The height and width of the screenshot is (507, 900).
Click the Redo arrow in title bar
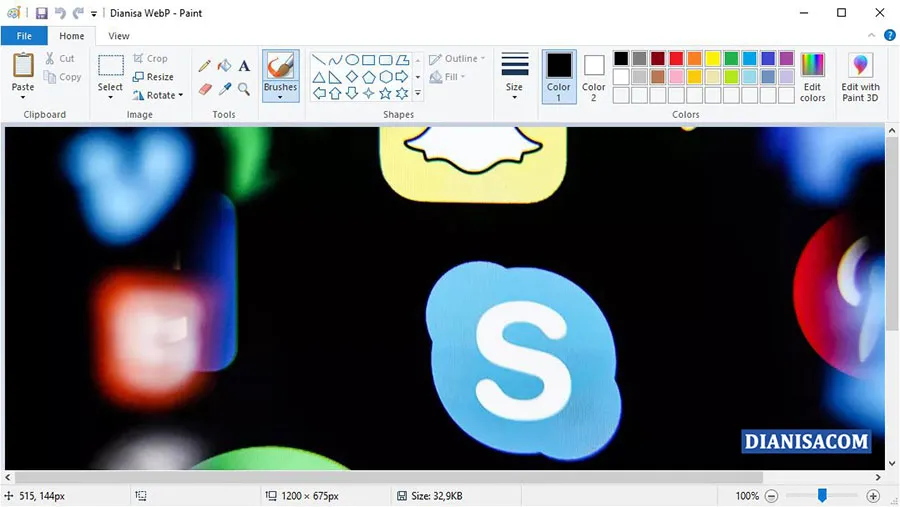tap(78, 13)
